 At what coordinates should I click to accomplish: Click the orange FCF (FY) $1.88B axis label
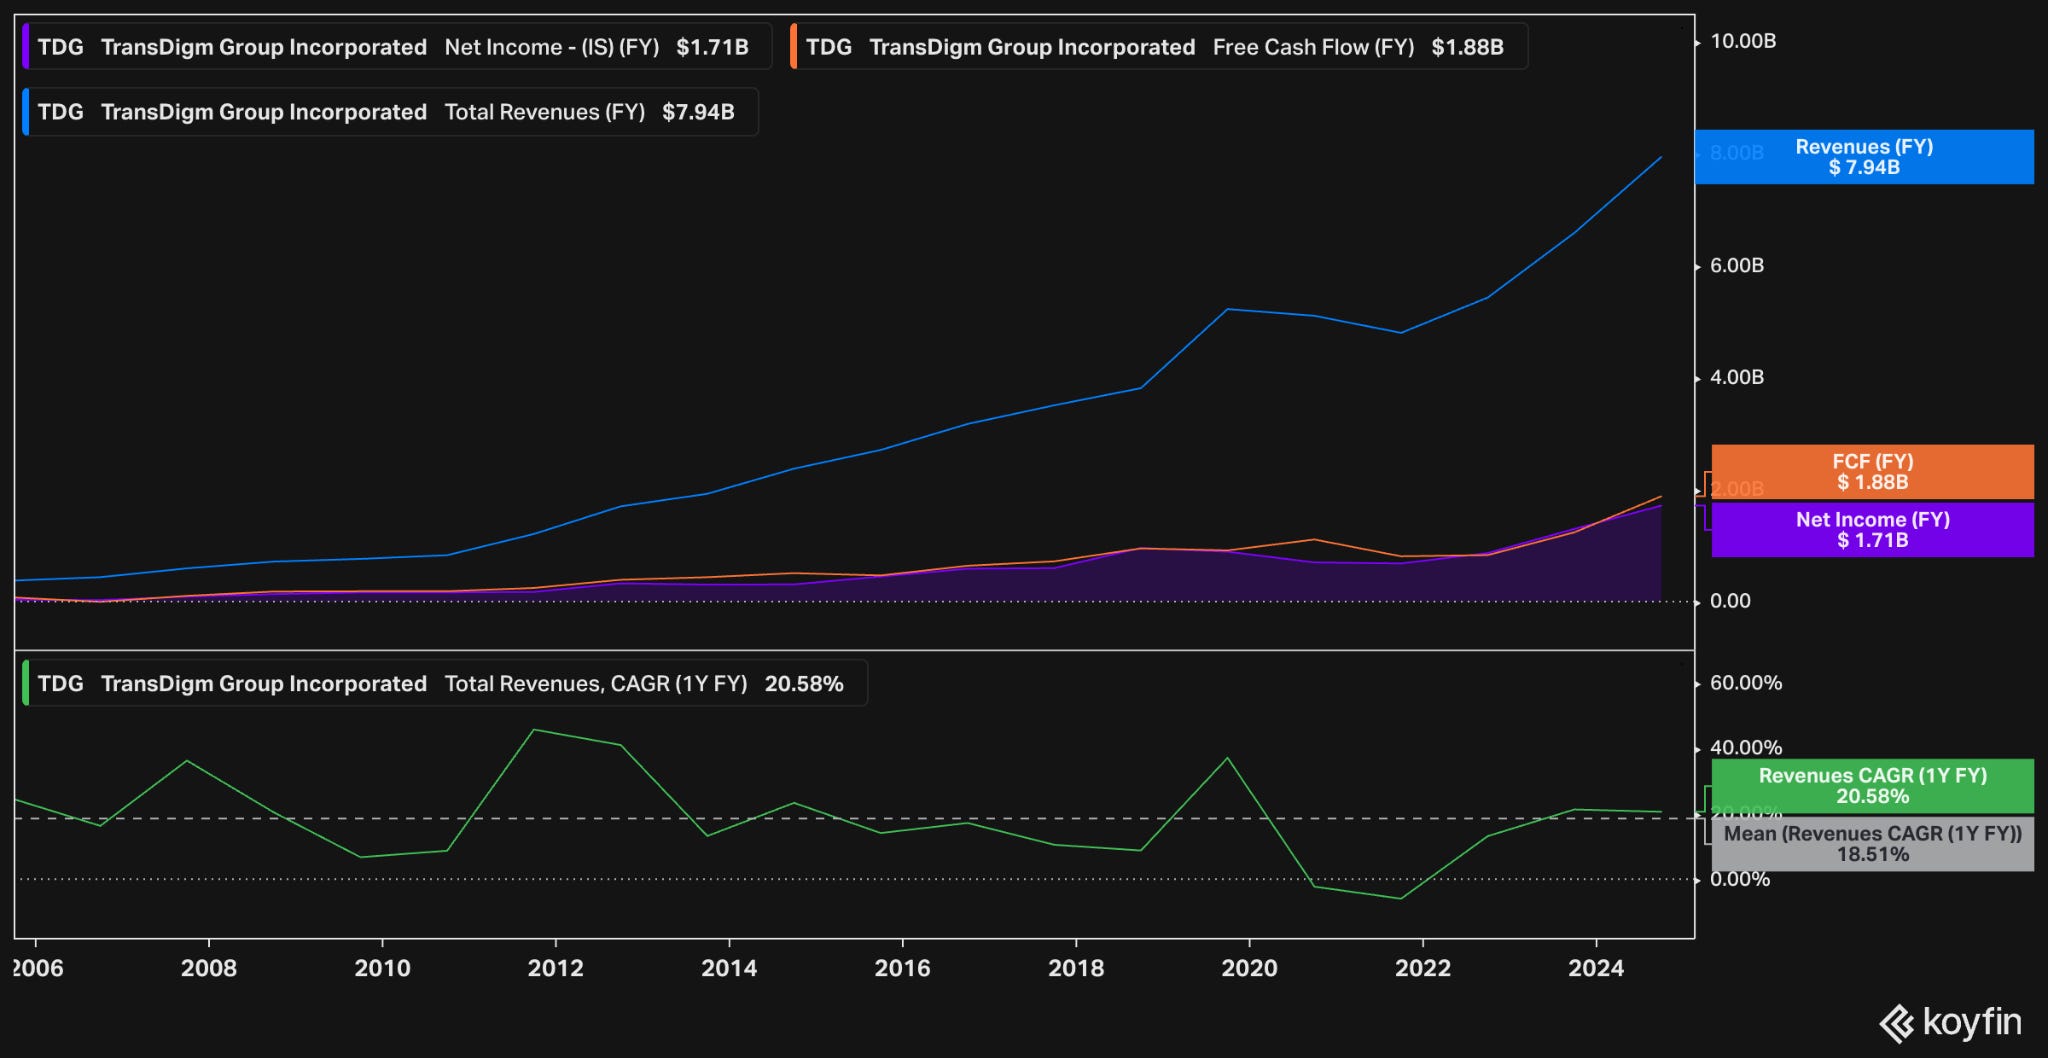coord(1872,472)
